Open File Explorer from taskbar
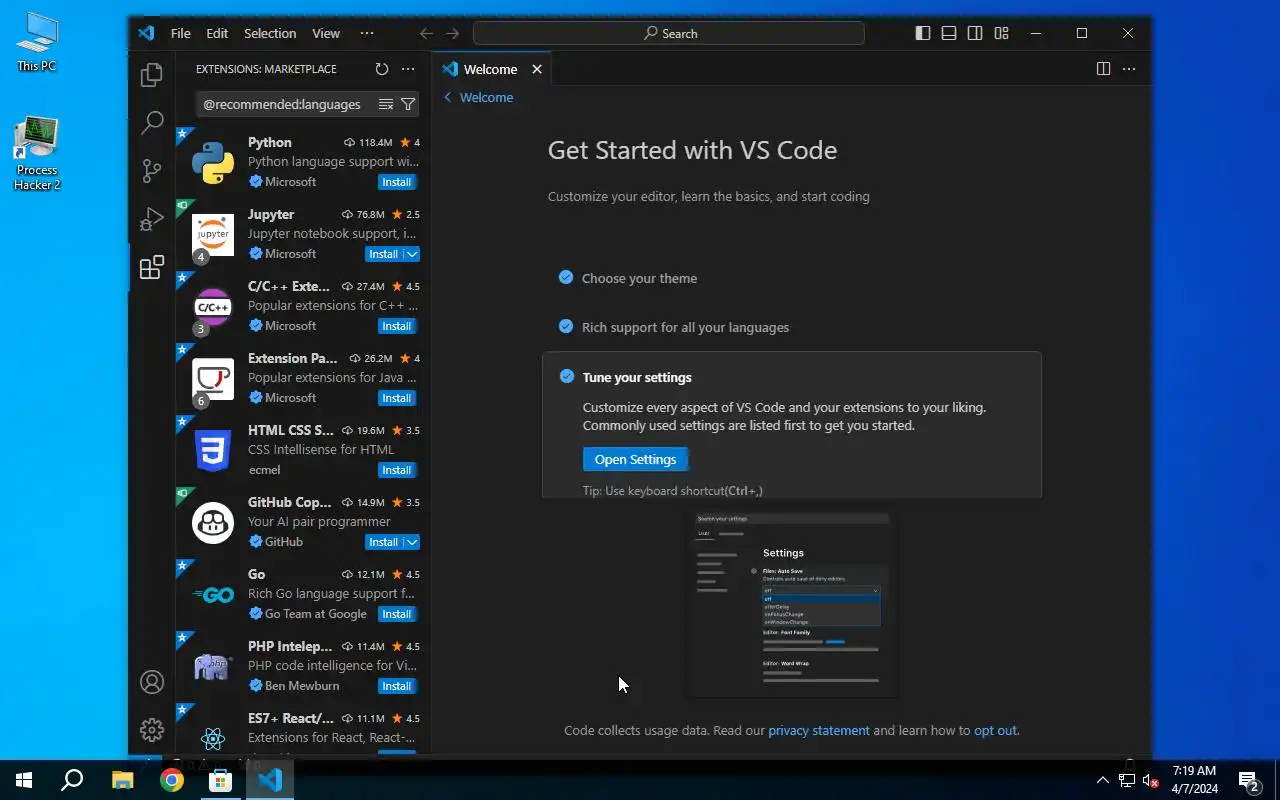The image size is (1280, 800). point(122,780)
